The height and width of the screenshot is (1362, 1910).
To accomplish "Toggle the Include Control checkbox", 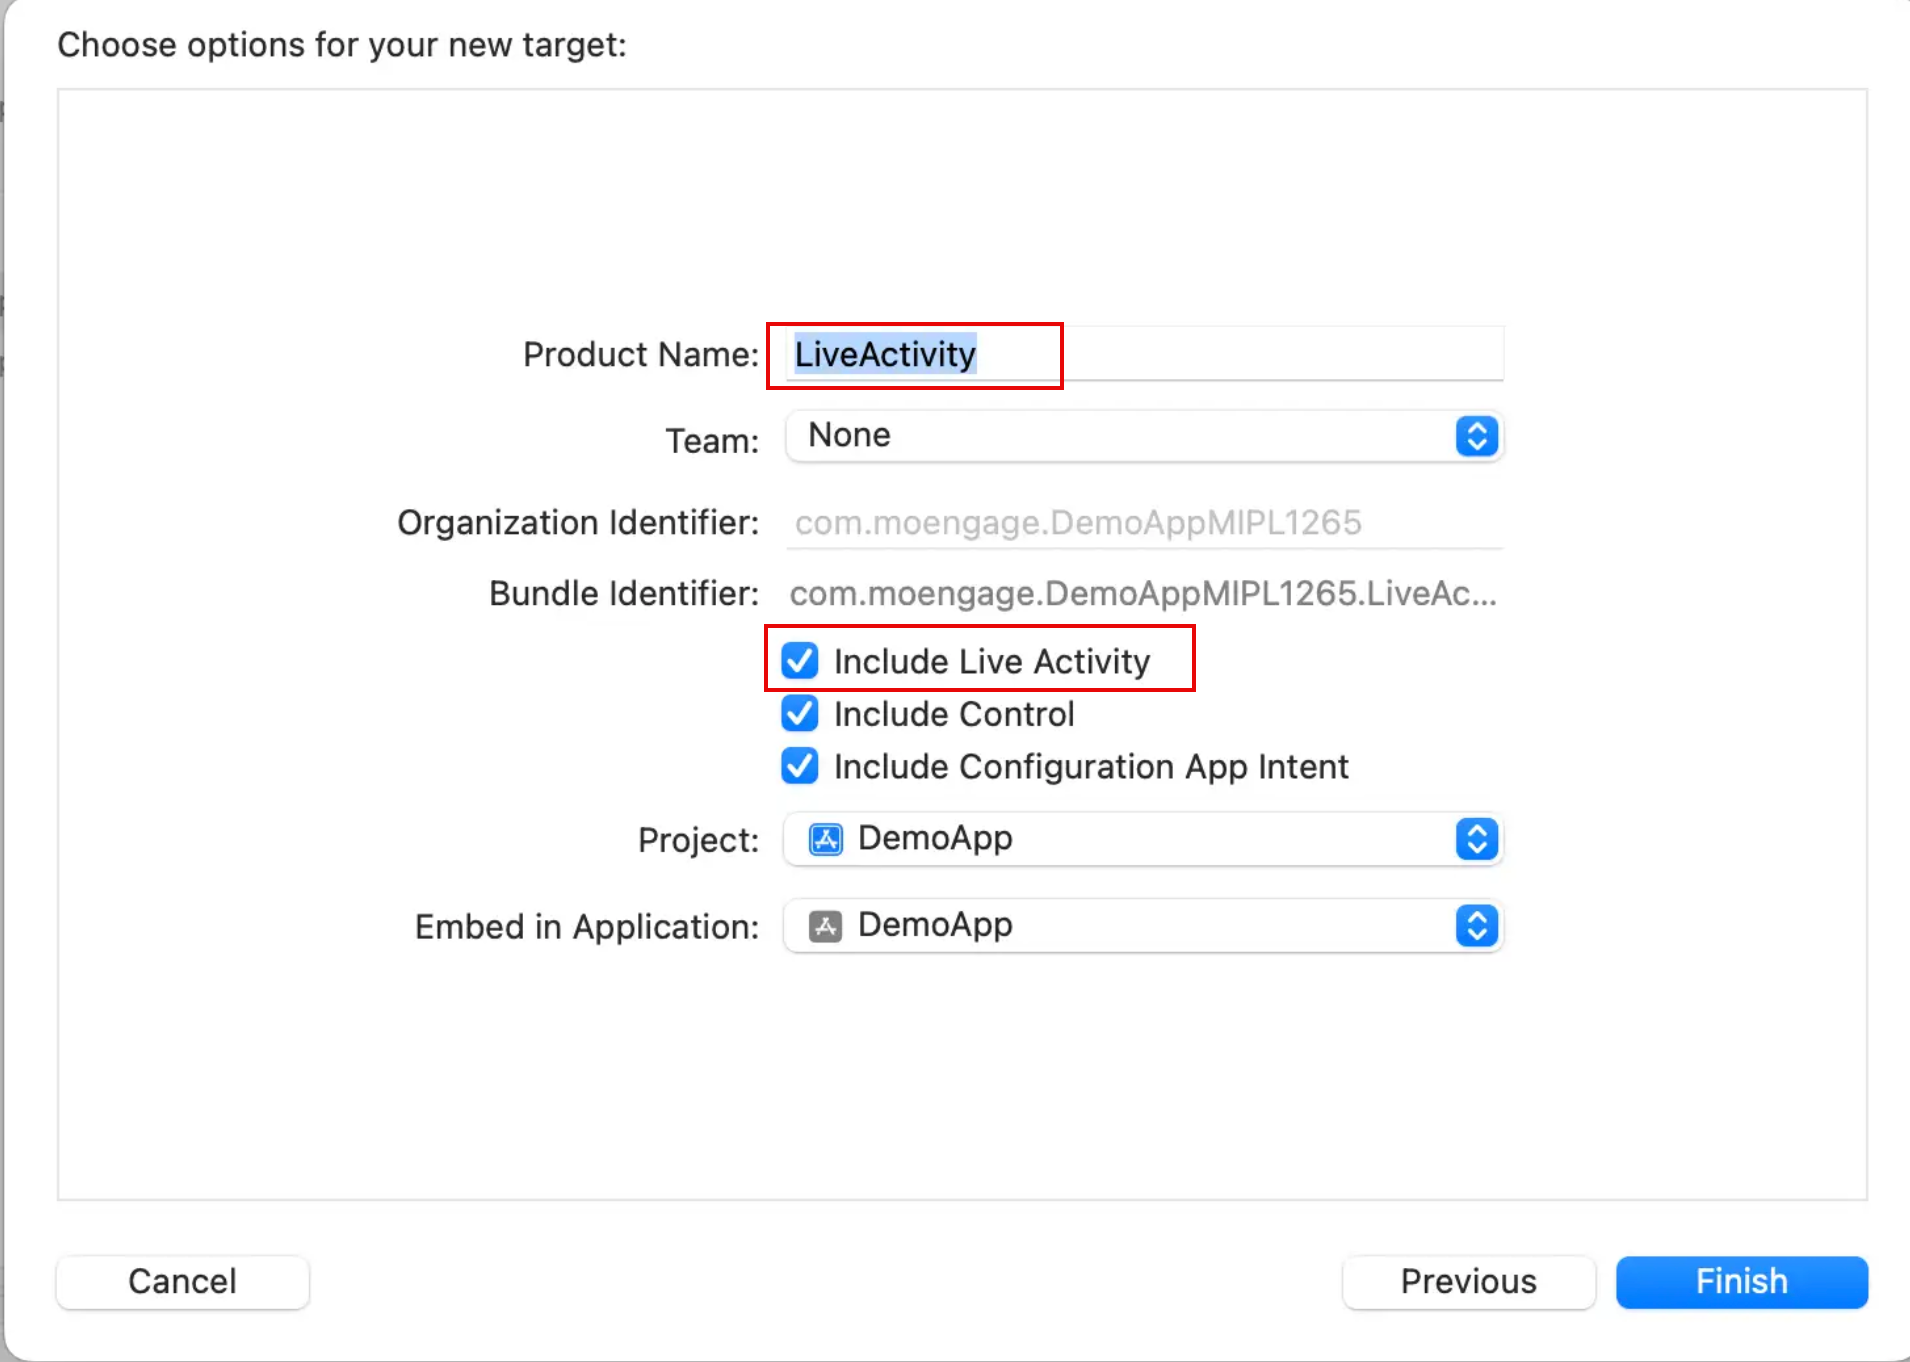I will pyautogui.click(x=800, y=714).
